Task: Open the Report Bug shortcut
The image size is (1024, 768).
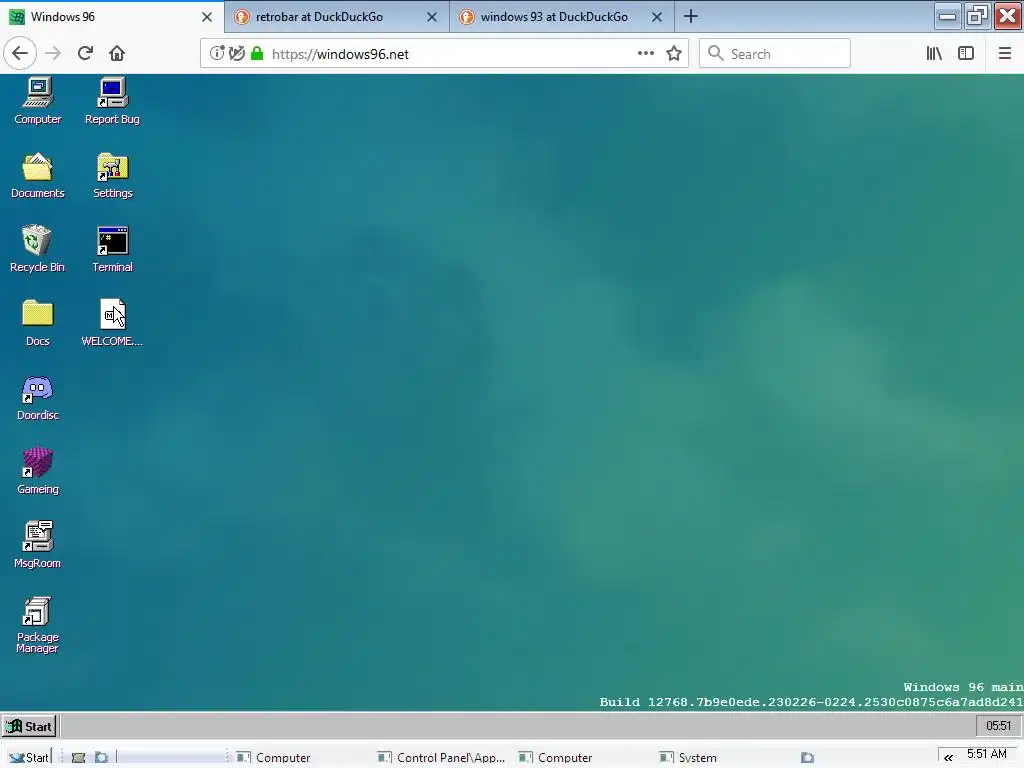Action: coord(112,100)
